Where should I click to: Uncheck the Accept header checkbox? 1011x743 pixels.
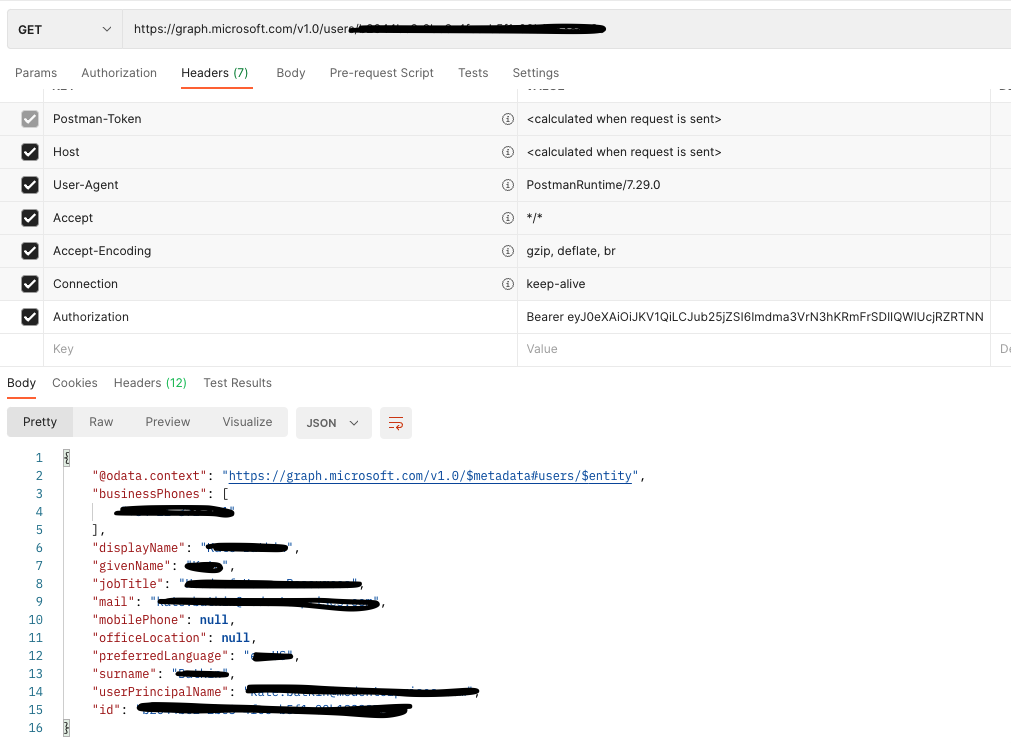tap(30, 218)
